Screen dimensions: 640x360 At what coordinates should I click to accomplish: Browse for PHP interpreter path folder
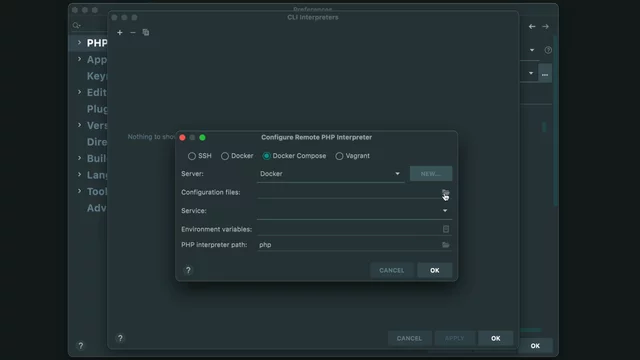tap(445, 245)
